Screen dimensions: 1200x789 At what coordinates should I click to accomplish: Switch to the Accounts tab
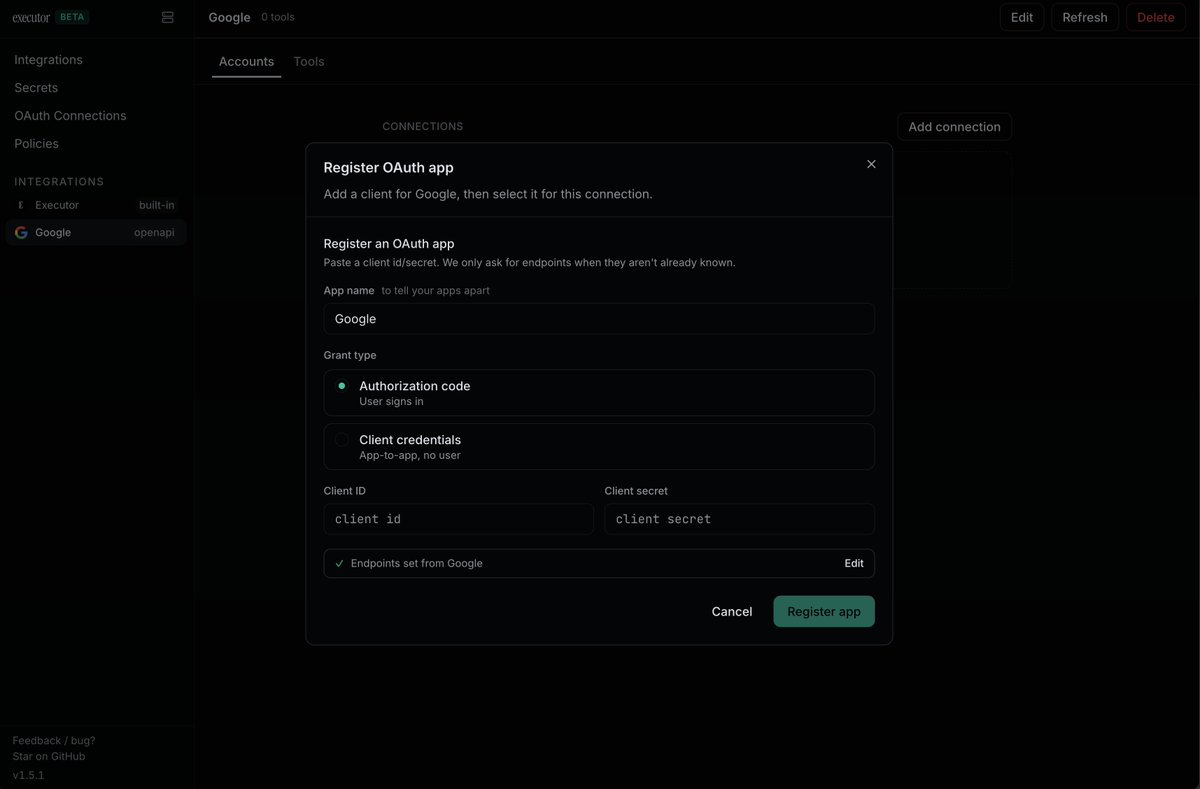pyautogui.click(x=246, y=61)
